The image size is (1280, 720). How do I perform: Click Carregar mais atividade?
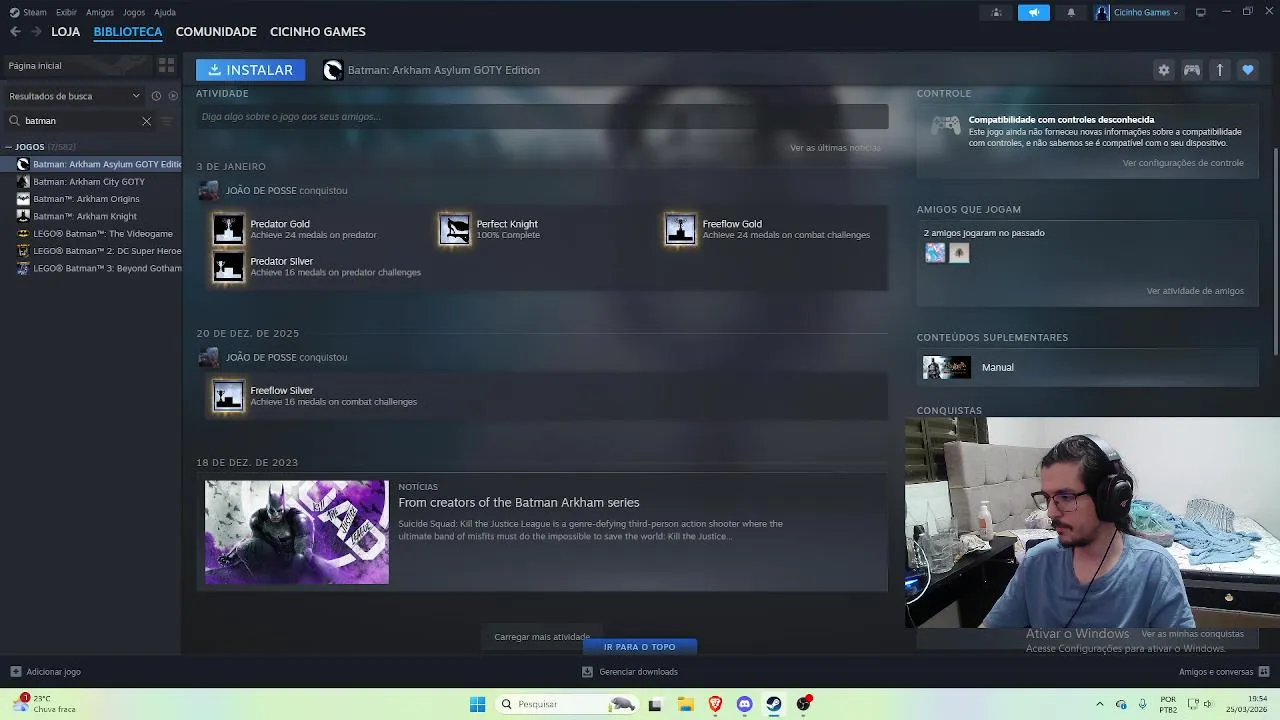point(542,637)
